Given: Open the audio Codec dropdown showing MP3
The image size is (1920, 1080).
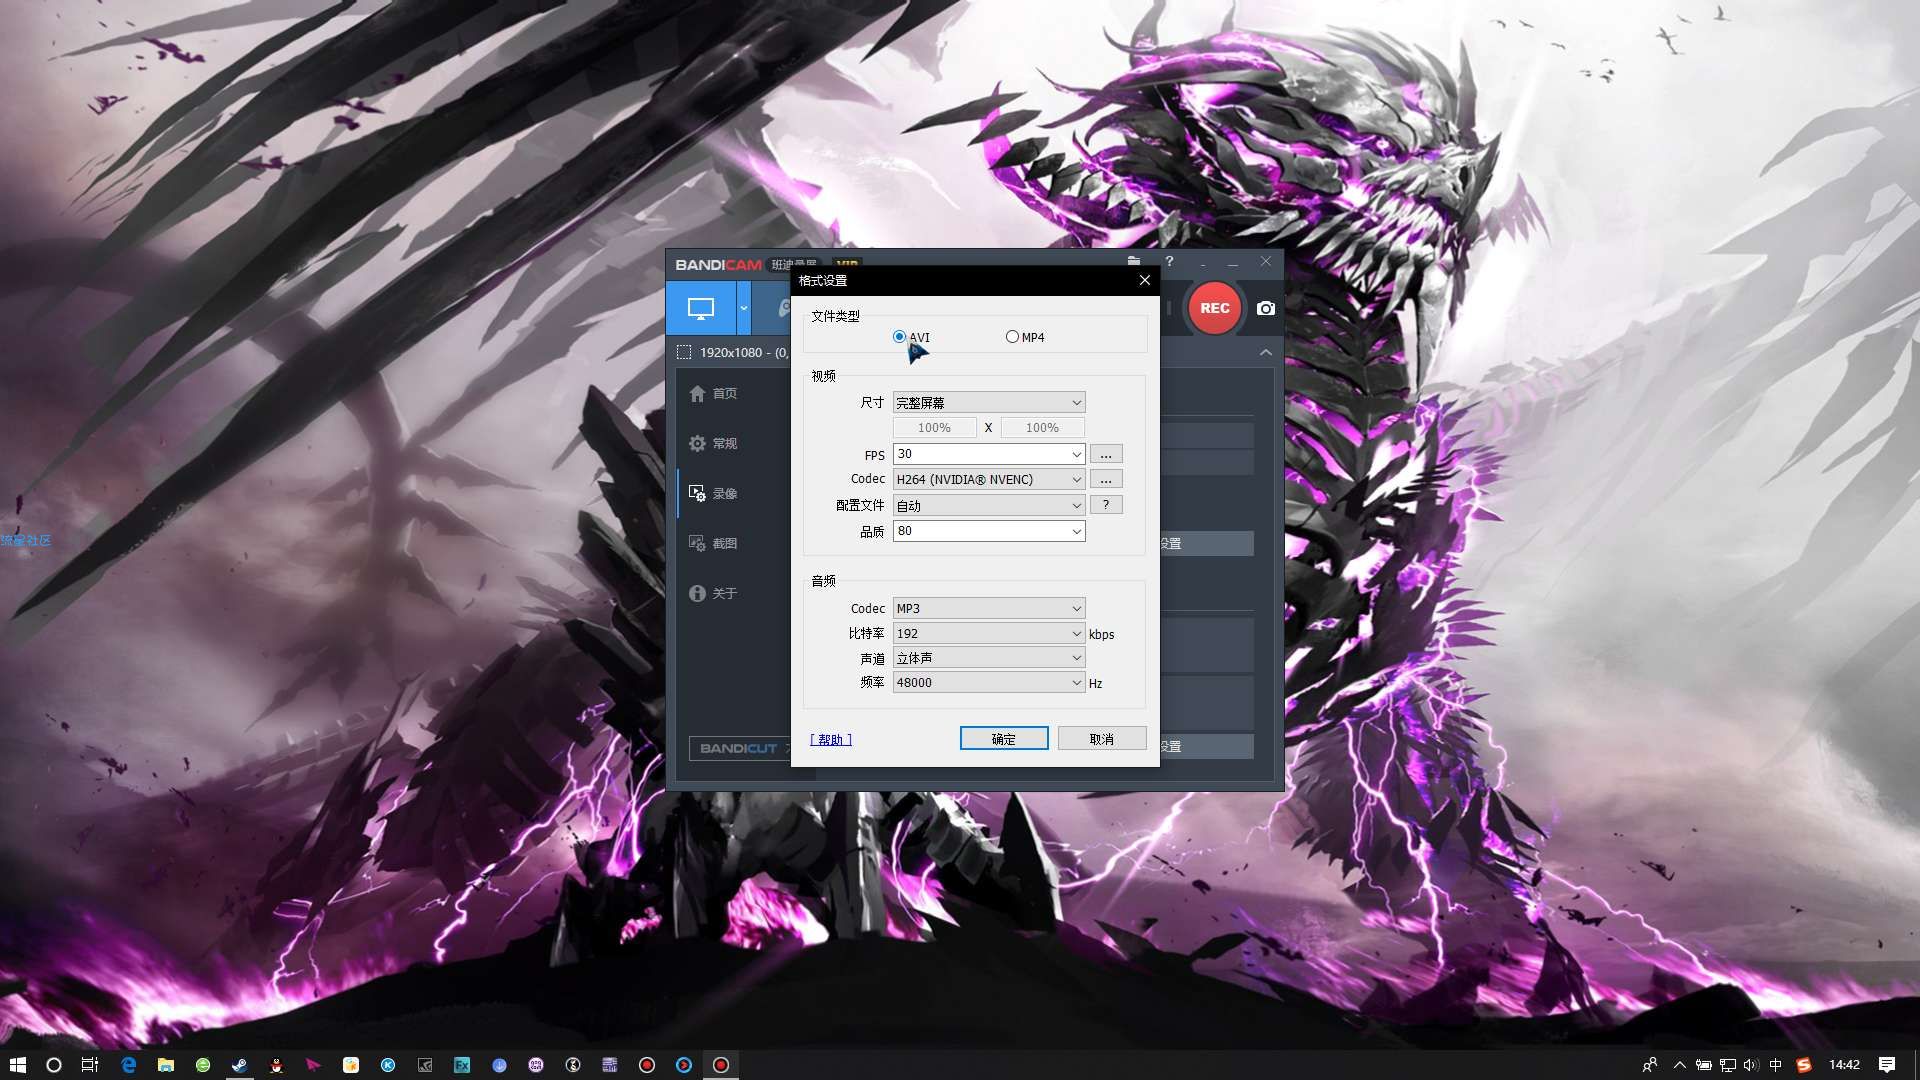Looking at the screenshot, I should (989, 608).
